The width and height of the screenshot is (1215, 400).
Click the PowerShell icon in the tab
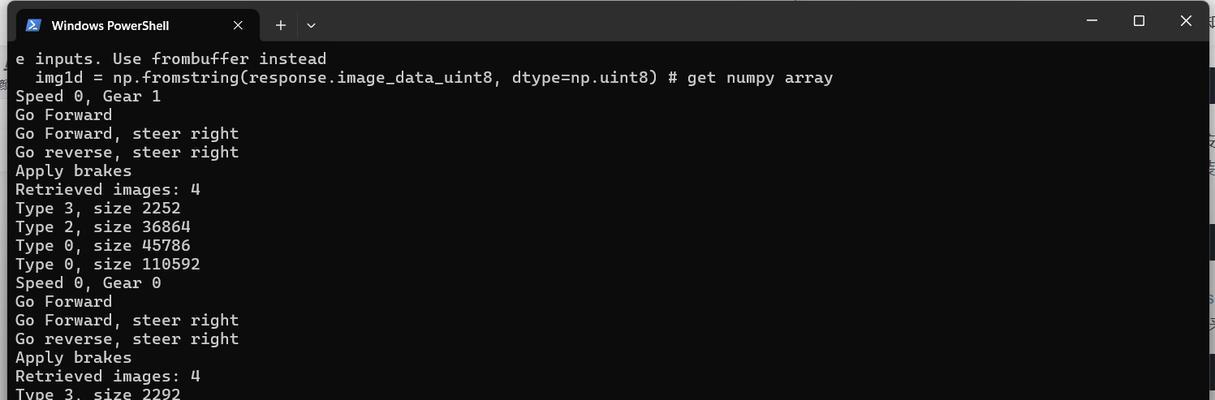point(34,25)
